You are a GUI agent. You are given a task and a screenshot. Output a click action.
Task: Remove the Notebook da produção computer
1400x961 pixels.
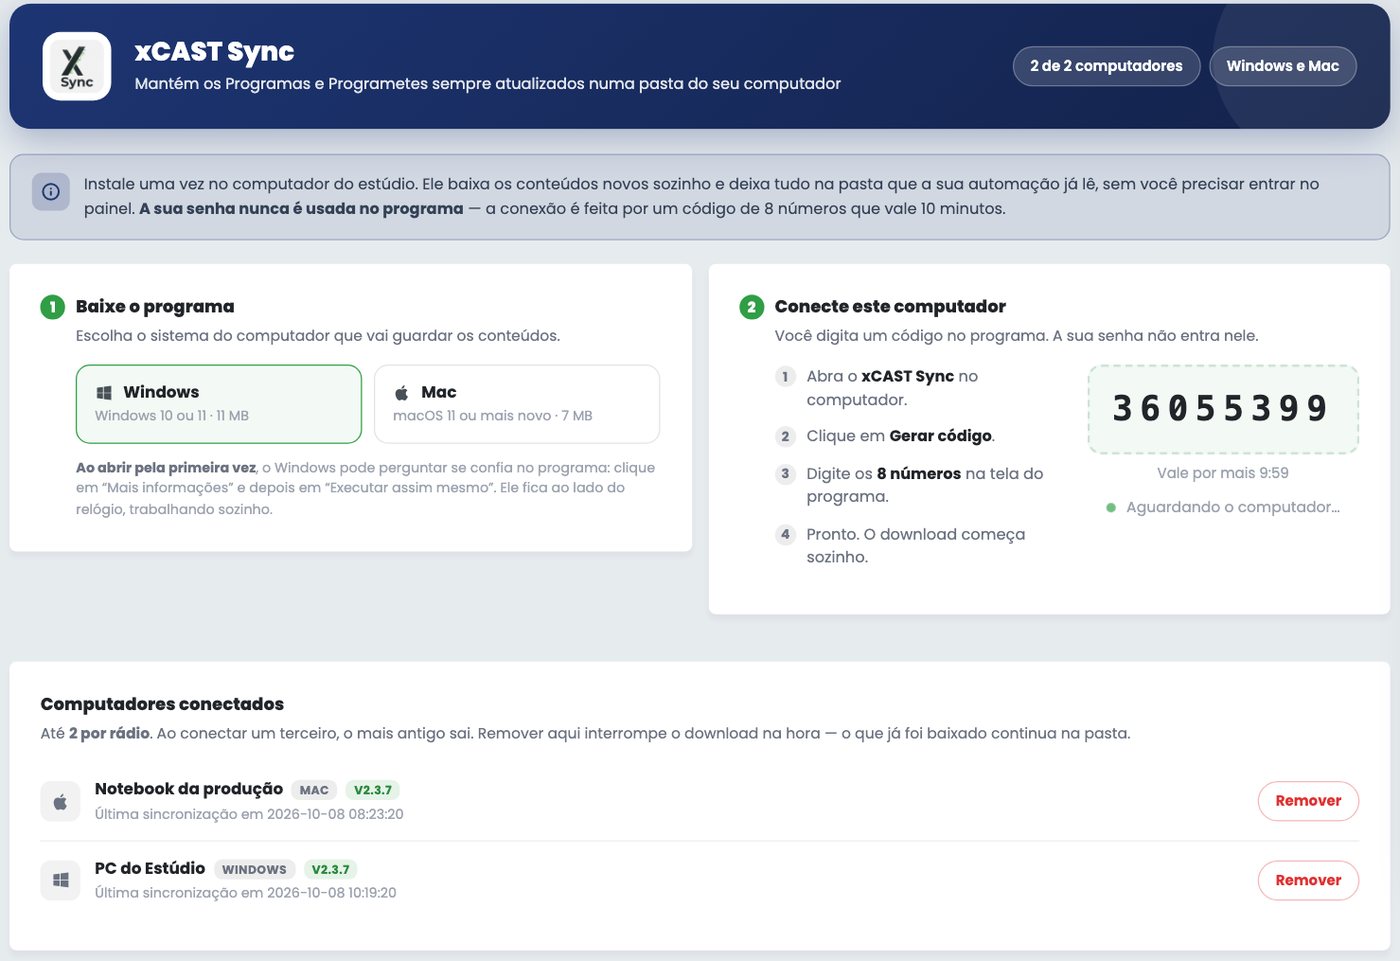point(1308,801)
